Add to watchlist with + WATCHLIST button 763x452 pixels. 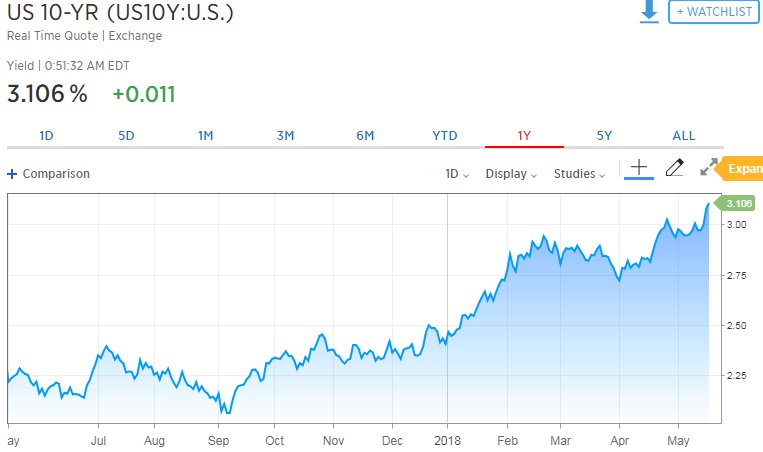coord(714,11)
